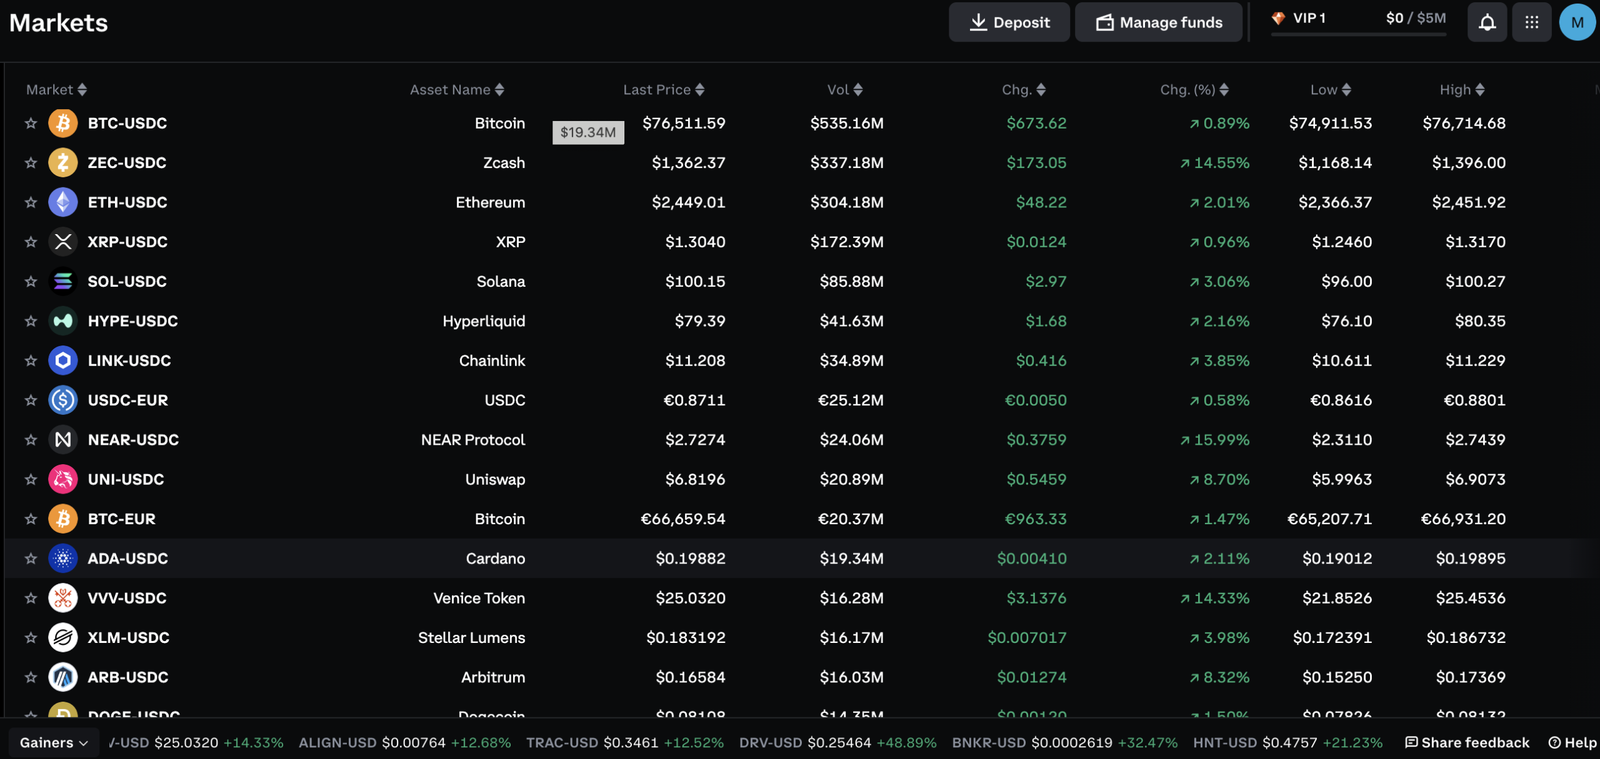Open the profile avatar M

(1577, 22)
